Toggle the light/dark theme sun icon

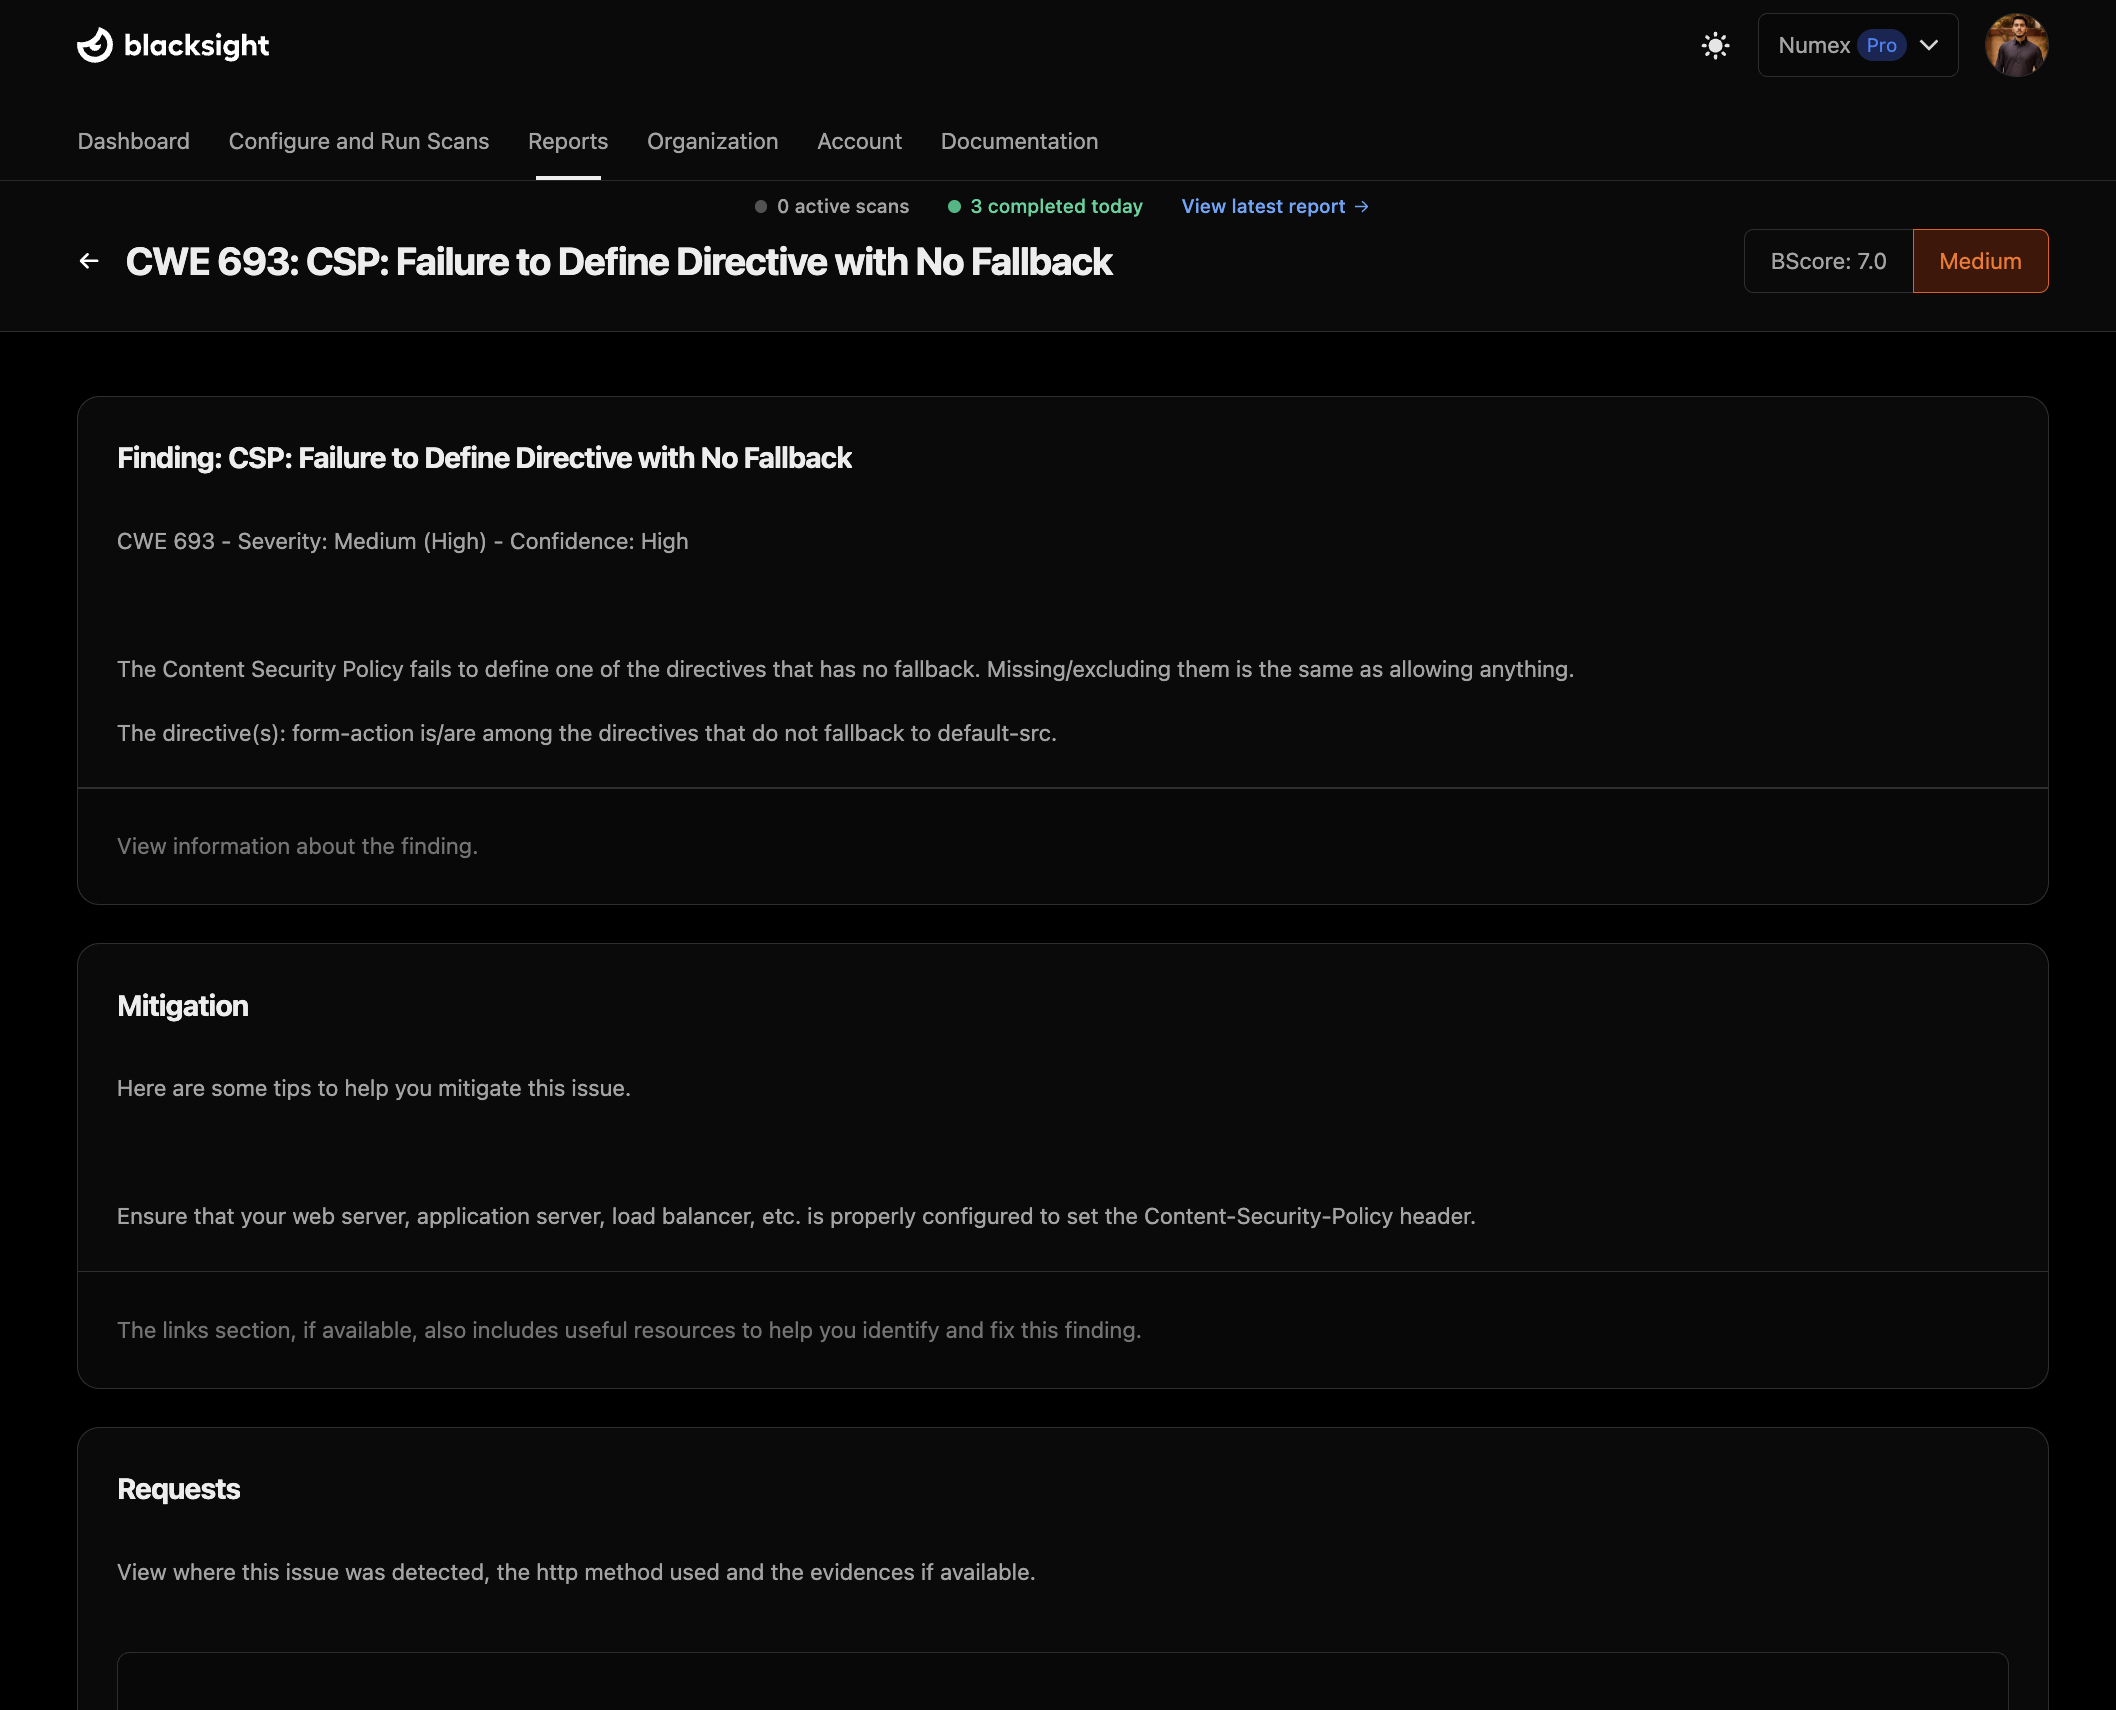pos(1715,45)
